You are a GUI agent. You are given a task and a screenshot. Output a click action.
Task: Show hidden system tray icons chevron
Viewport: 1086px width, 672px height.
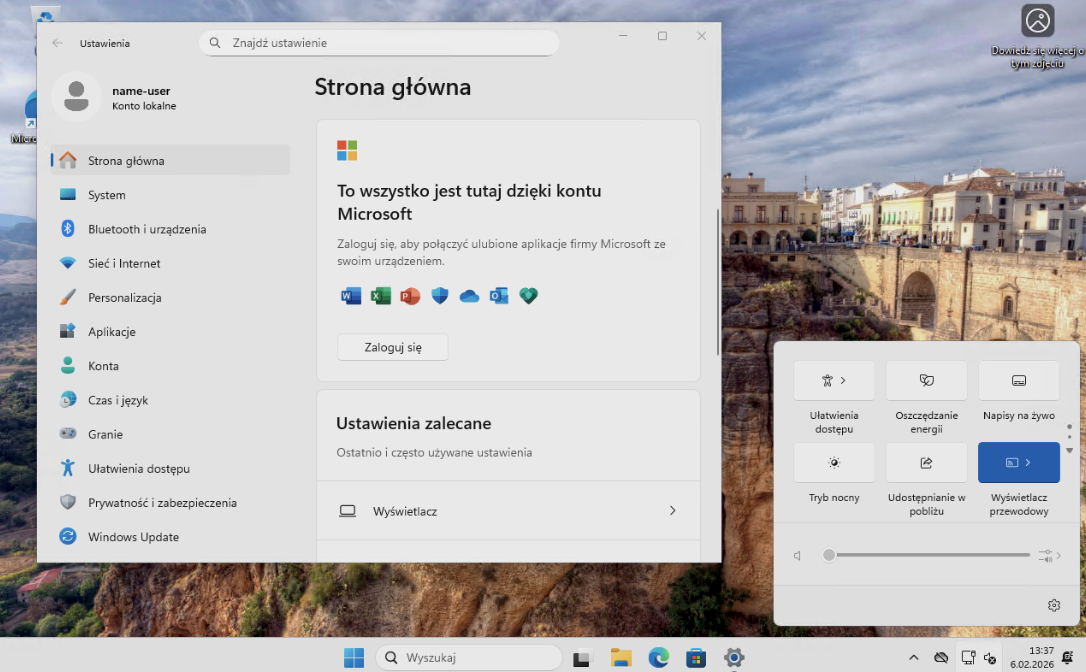pos(913,657)
